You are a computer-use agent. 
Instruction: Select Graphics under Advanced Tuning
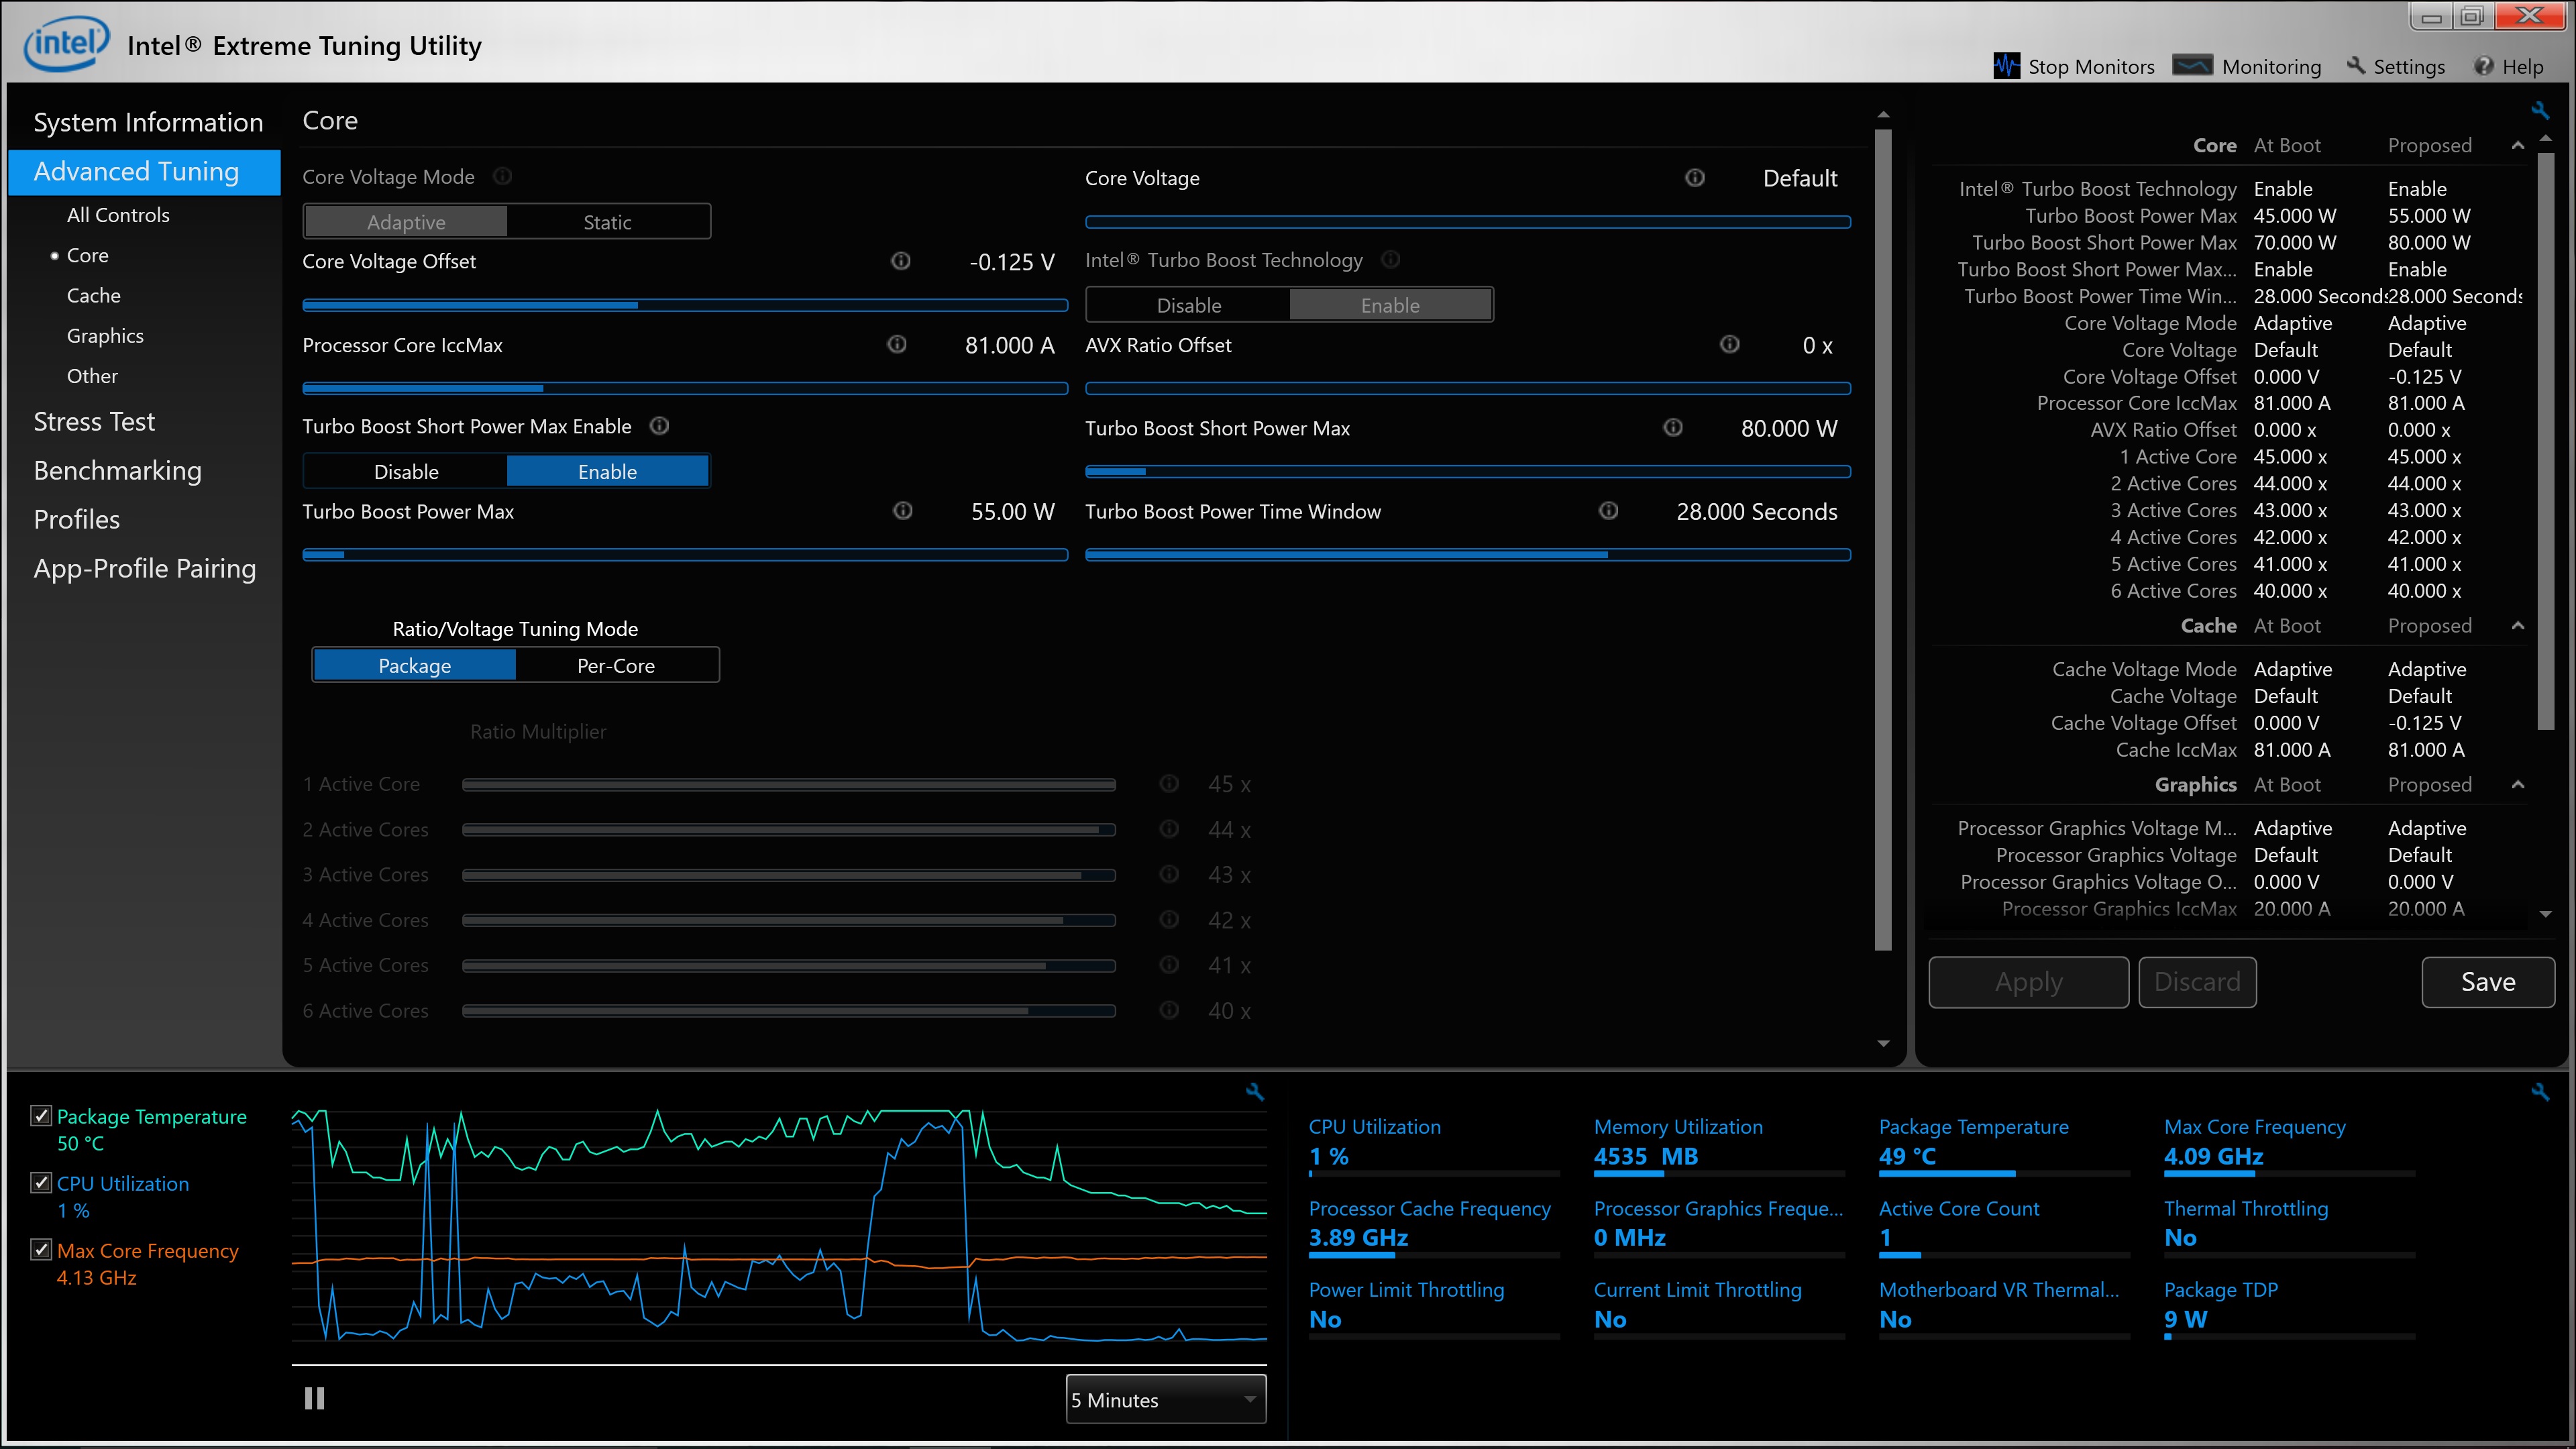point(105,336)
